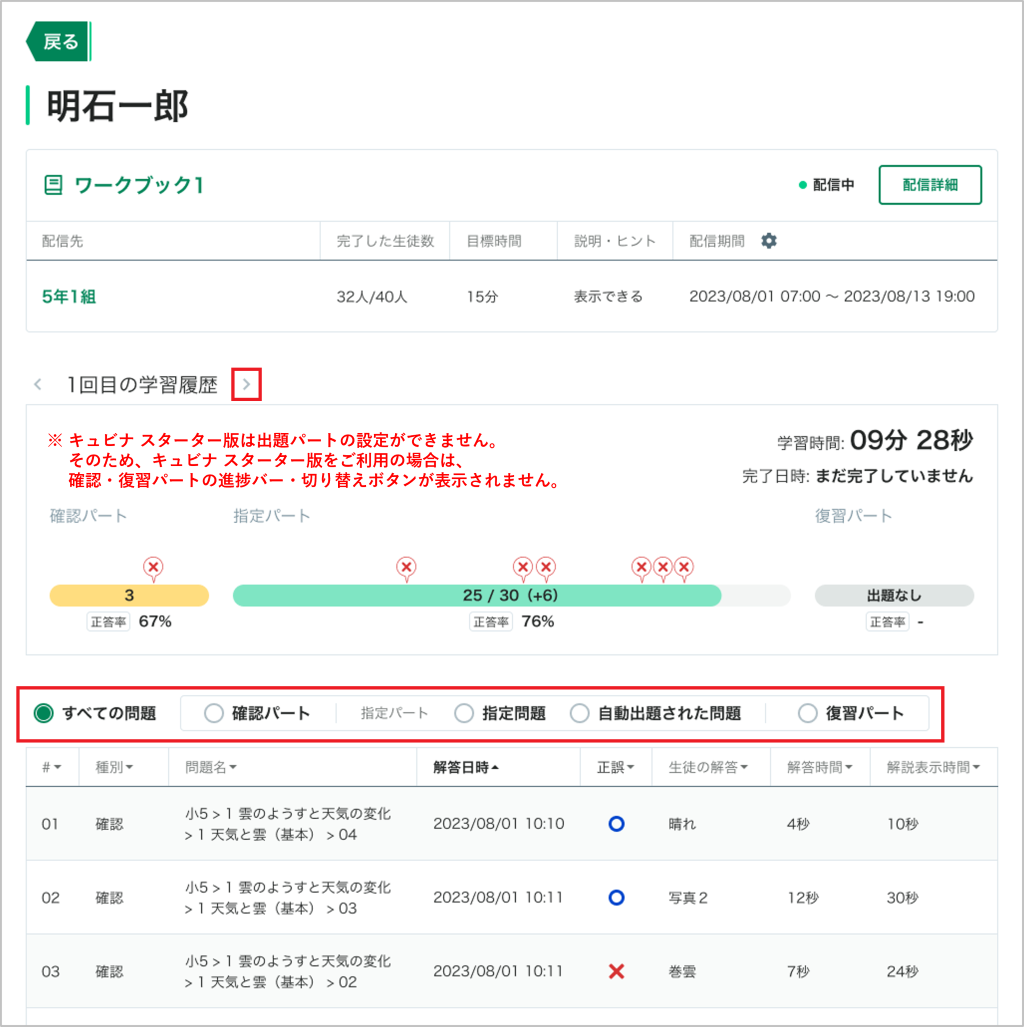Open problem name in row 02 ending 03
This screenshot has height=1027, width=1024.
click(x=288, y=897)
